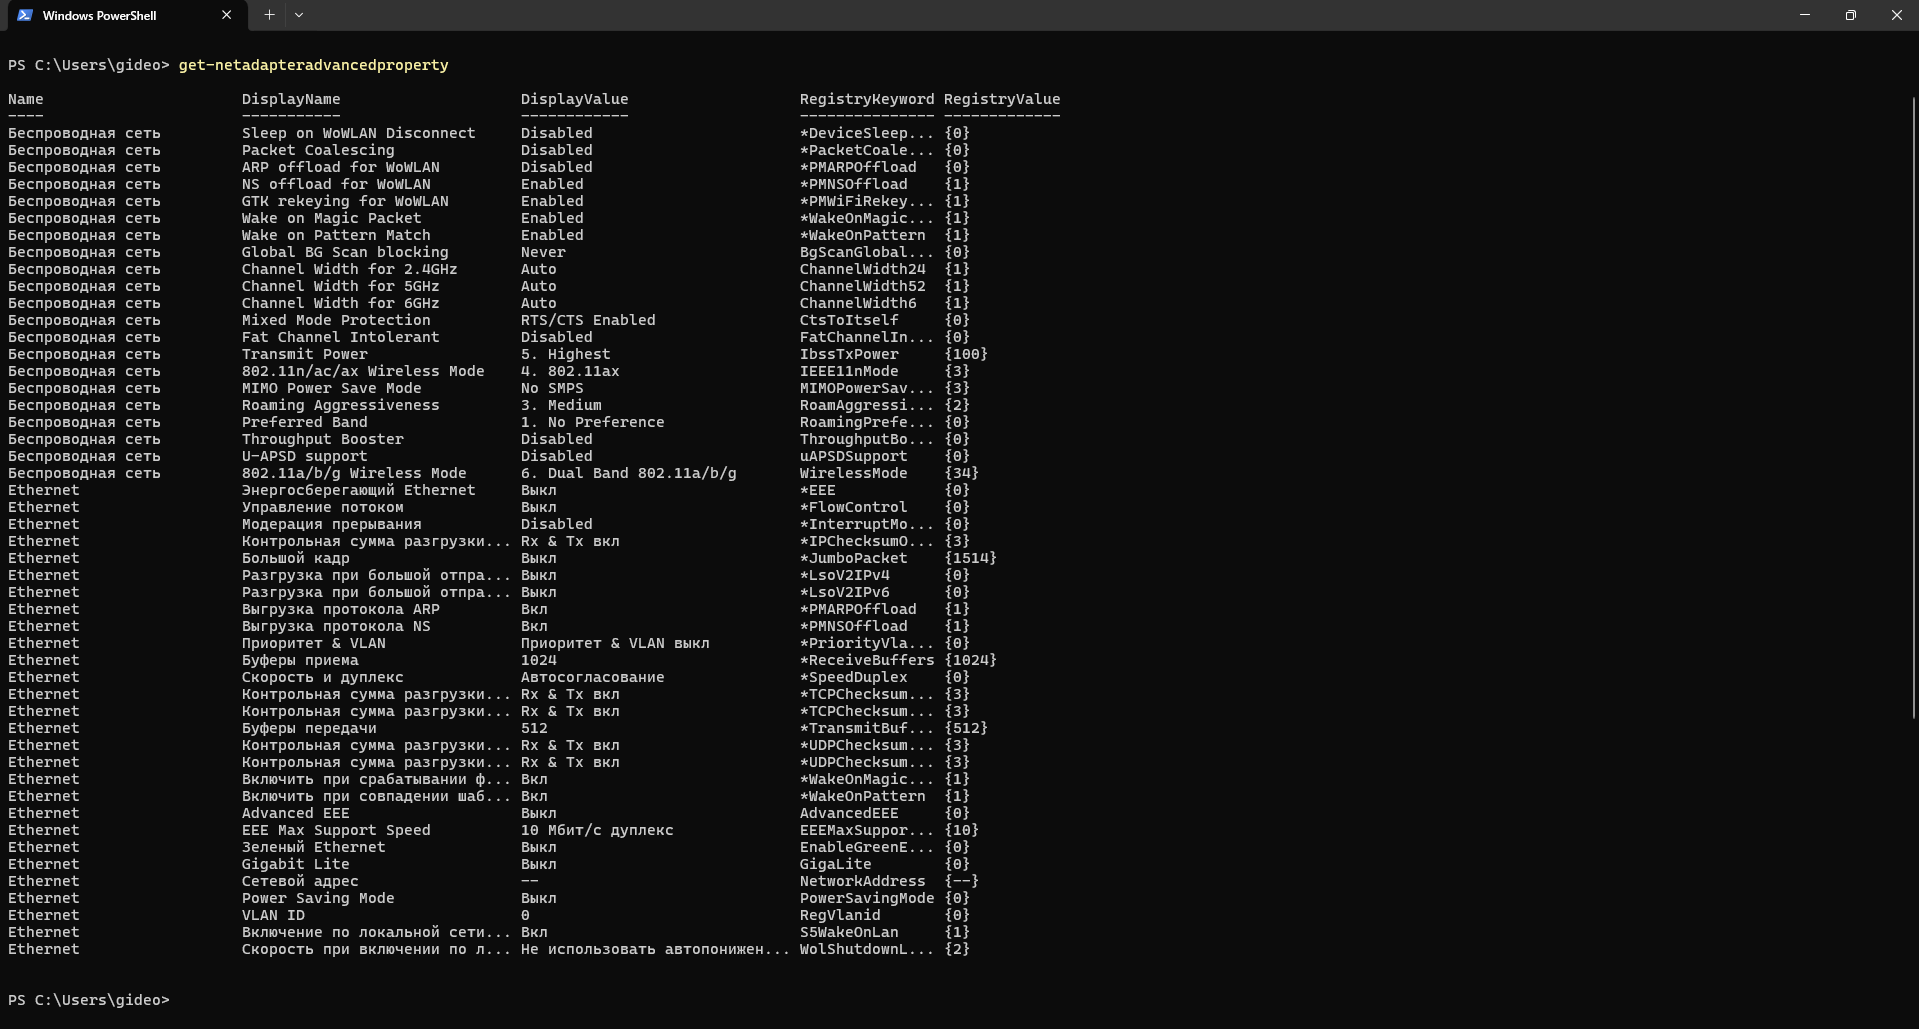The width and height of the screenshot is (1919, 1029).
Task: Click the Sleep on WoWLAN Disconnect entry
Action: (x=358, y=133)
